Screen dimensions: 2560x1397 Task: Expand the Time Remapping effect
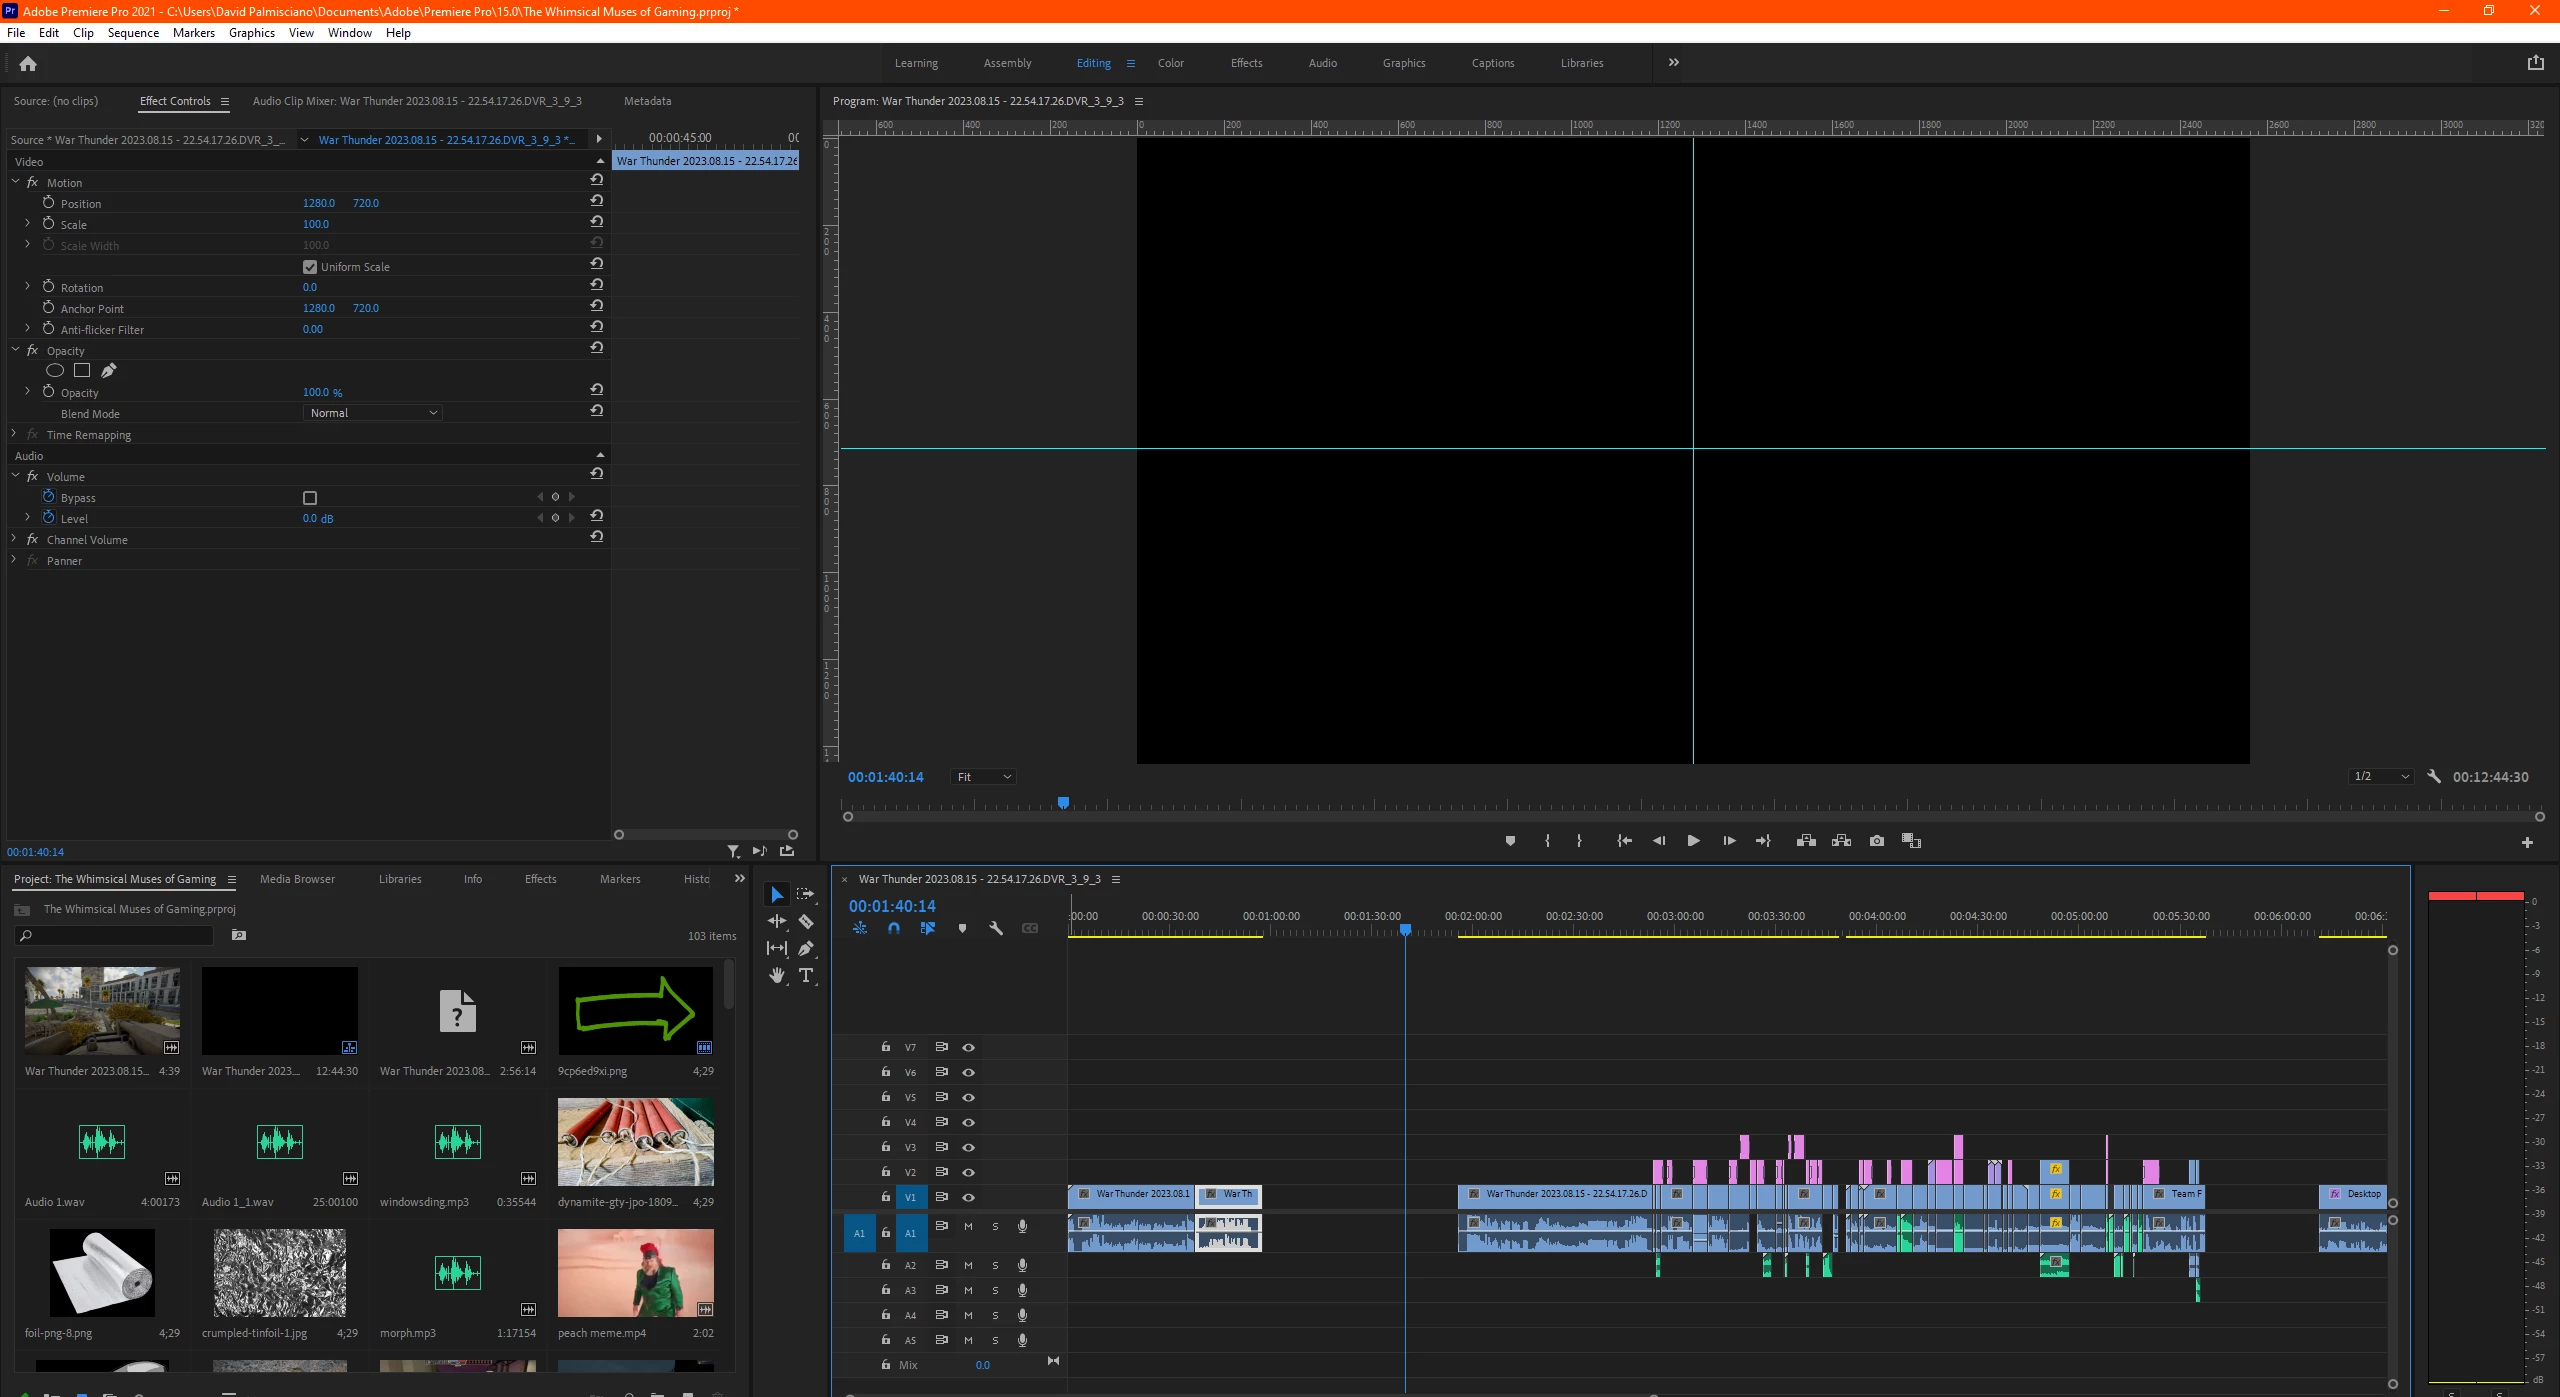[14, 435]
